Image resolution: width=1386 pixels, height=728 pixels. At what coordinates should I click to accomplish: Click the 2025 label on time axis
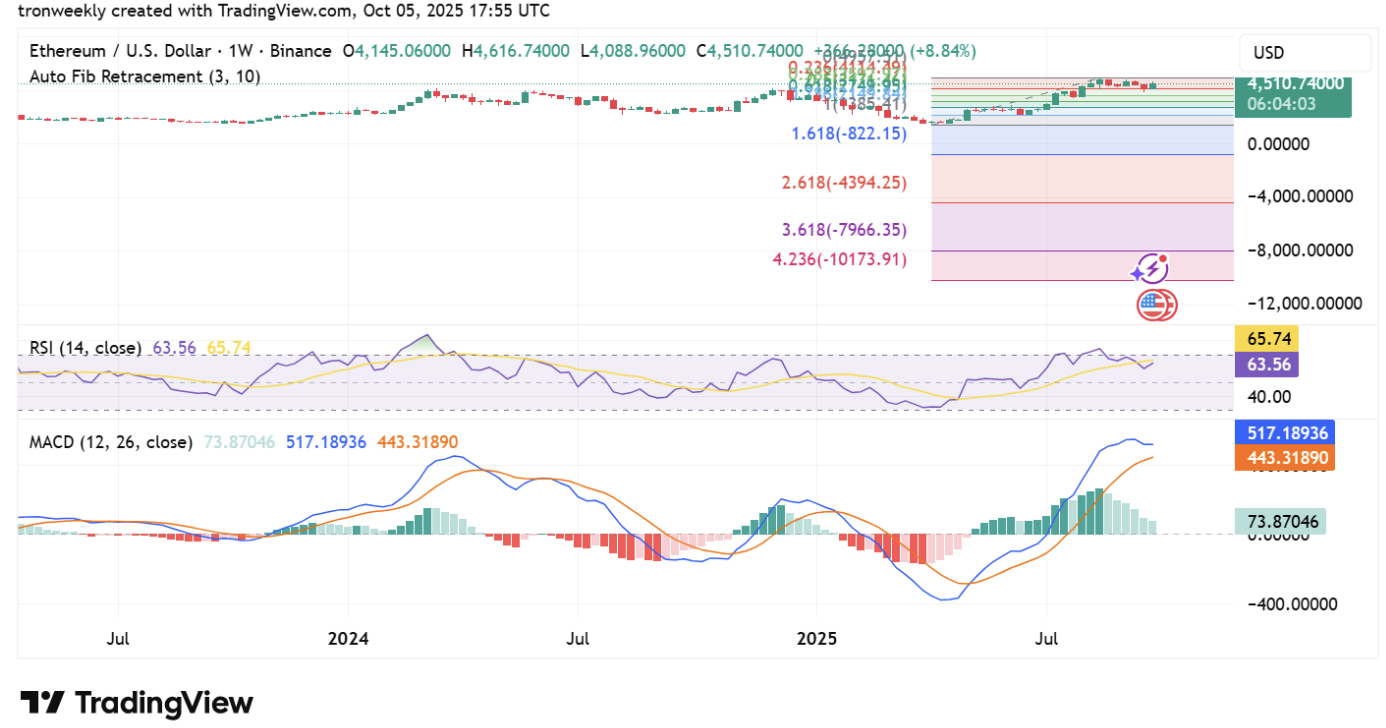[x=815, y=637]
